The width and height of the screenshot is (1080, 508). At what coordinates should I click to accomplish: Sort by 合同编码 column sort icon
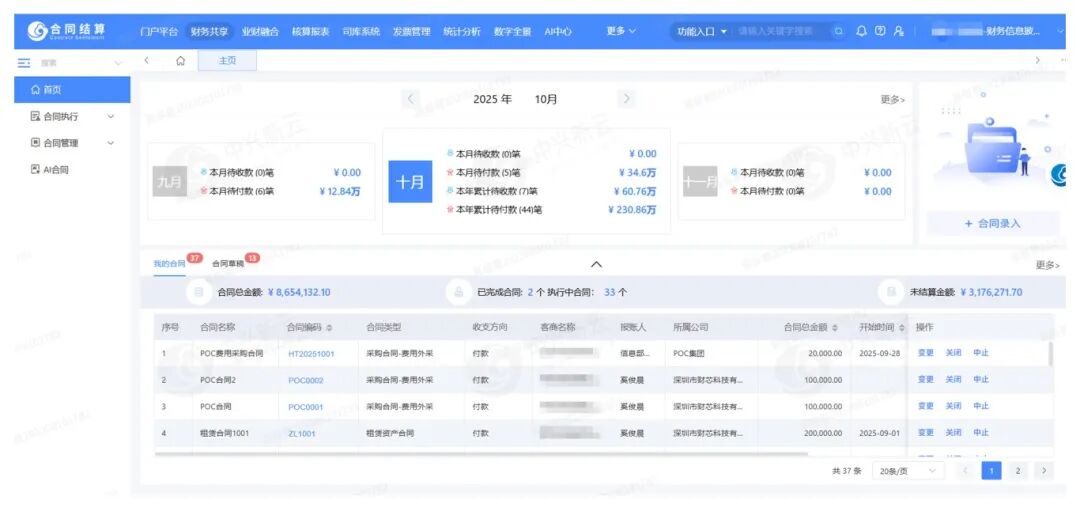(330, 328)
